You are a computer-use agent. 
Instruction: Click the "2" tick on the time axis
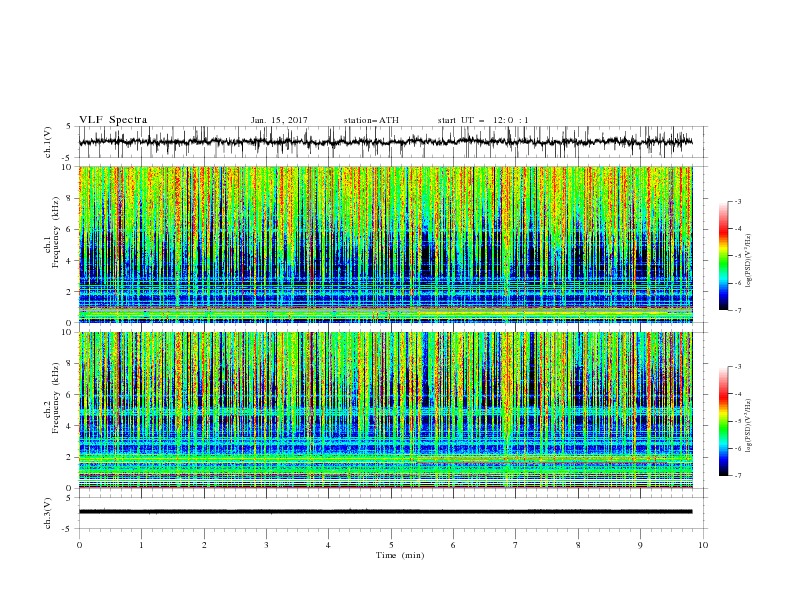pos(205,545)
